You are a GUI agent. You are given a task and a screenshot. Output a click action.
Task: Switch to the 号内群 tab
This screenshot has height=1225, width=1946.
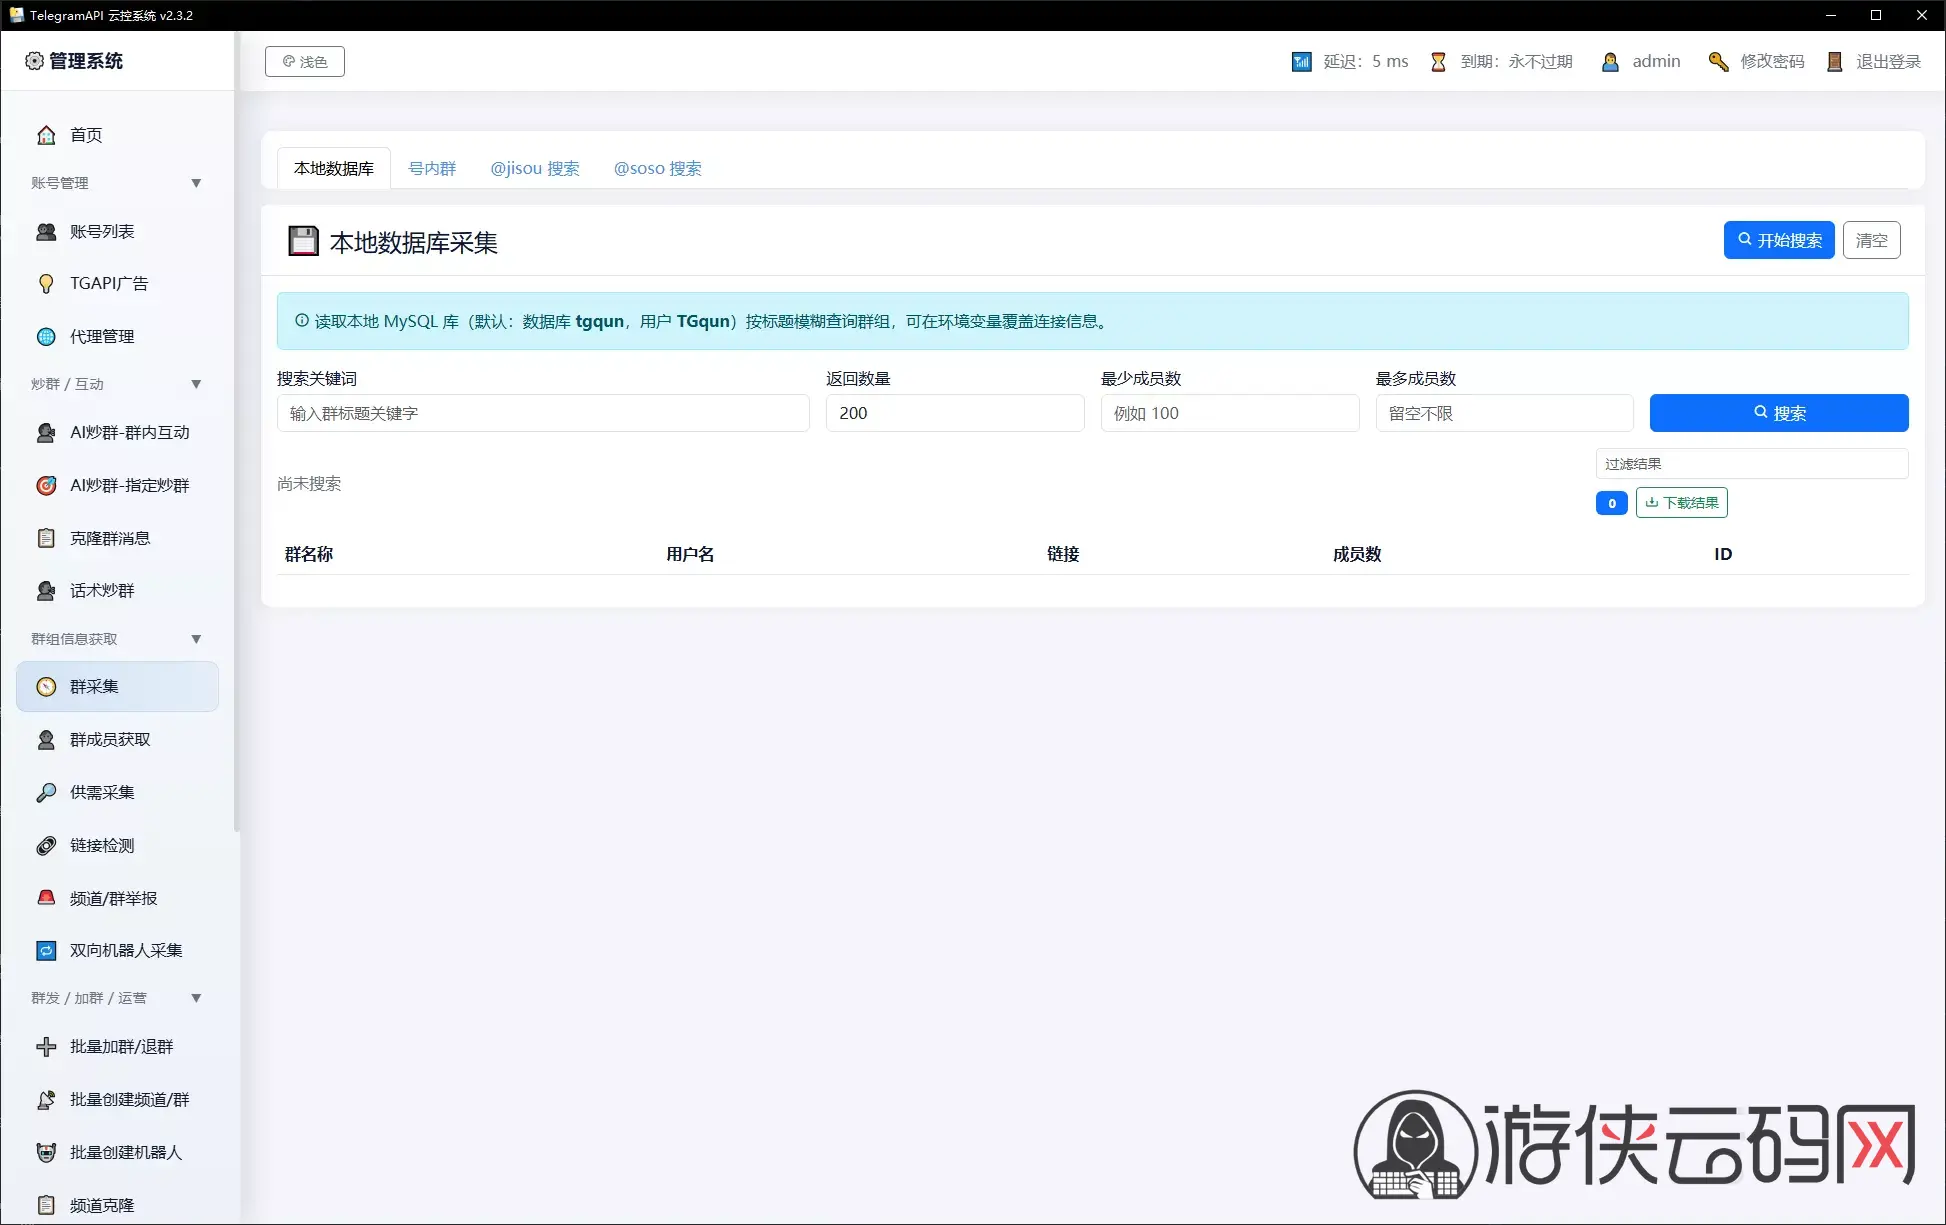click(432, 169)
